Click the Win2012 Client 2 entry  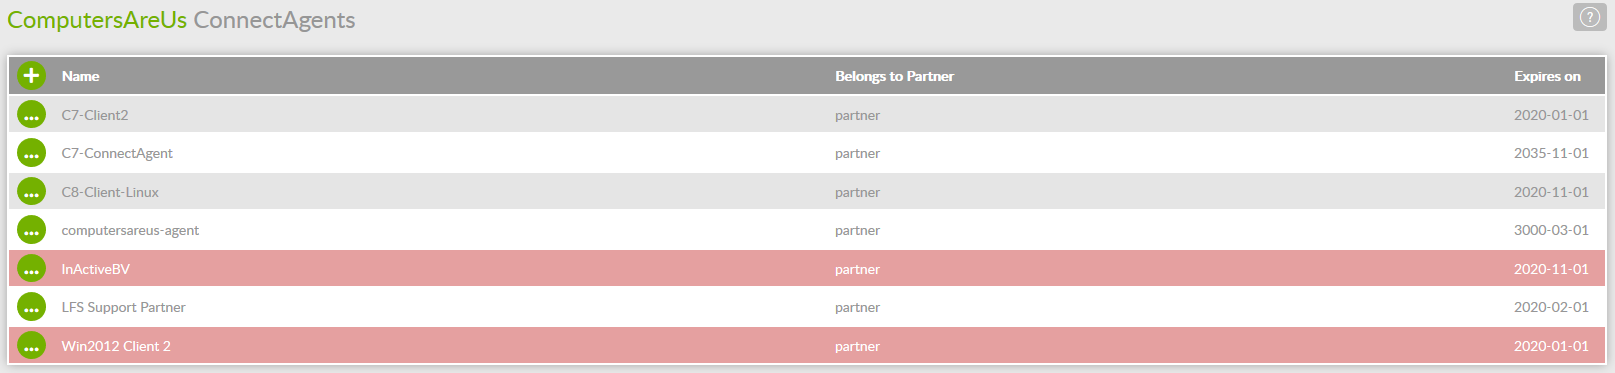(116, 346)
